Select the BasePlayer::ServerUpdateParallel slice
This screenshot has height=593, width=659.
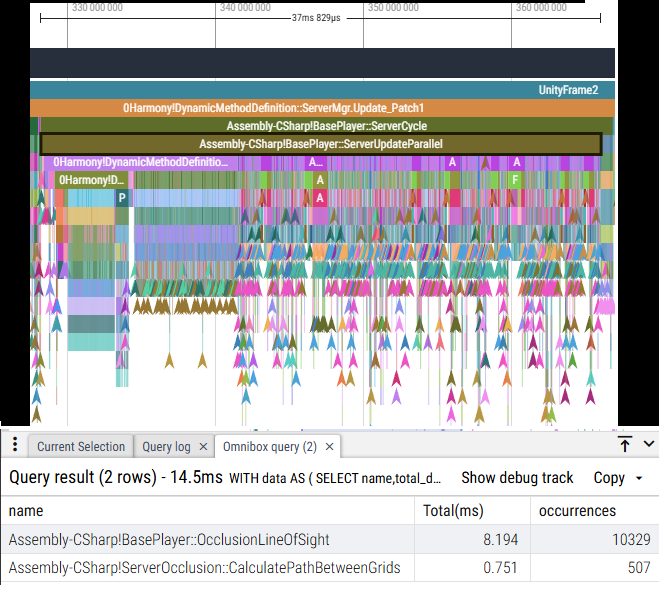tap(321, 144)
